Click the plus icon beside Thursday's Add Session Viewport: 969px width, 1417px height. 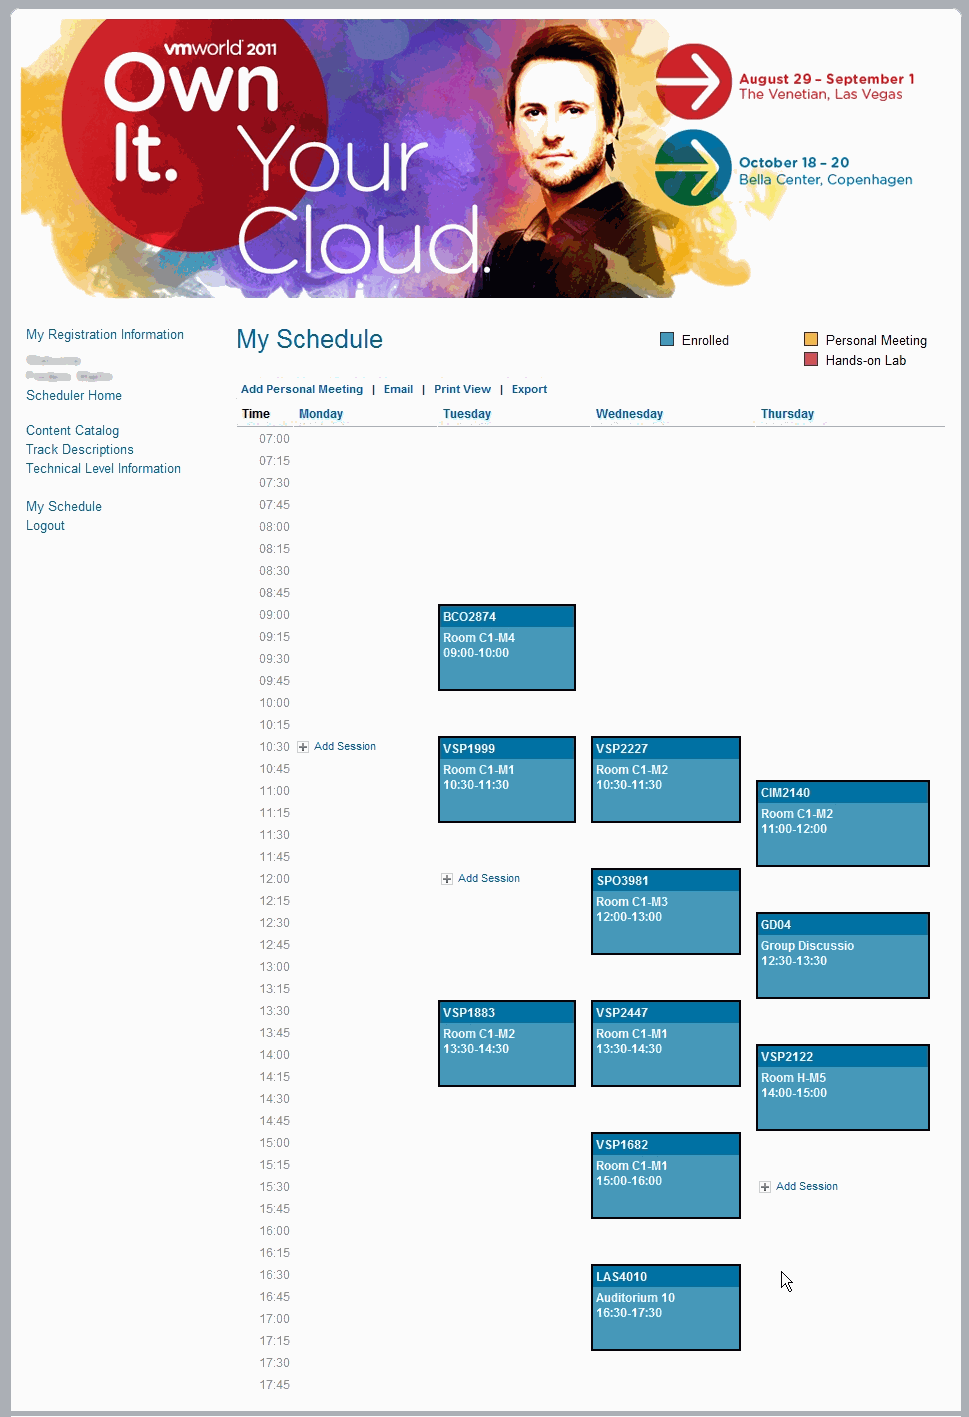pyautogui.click(x=765, y=1187)
